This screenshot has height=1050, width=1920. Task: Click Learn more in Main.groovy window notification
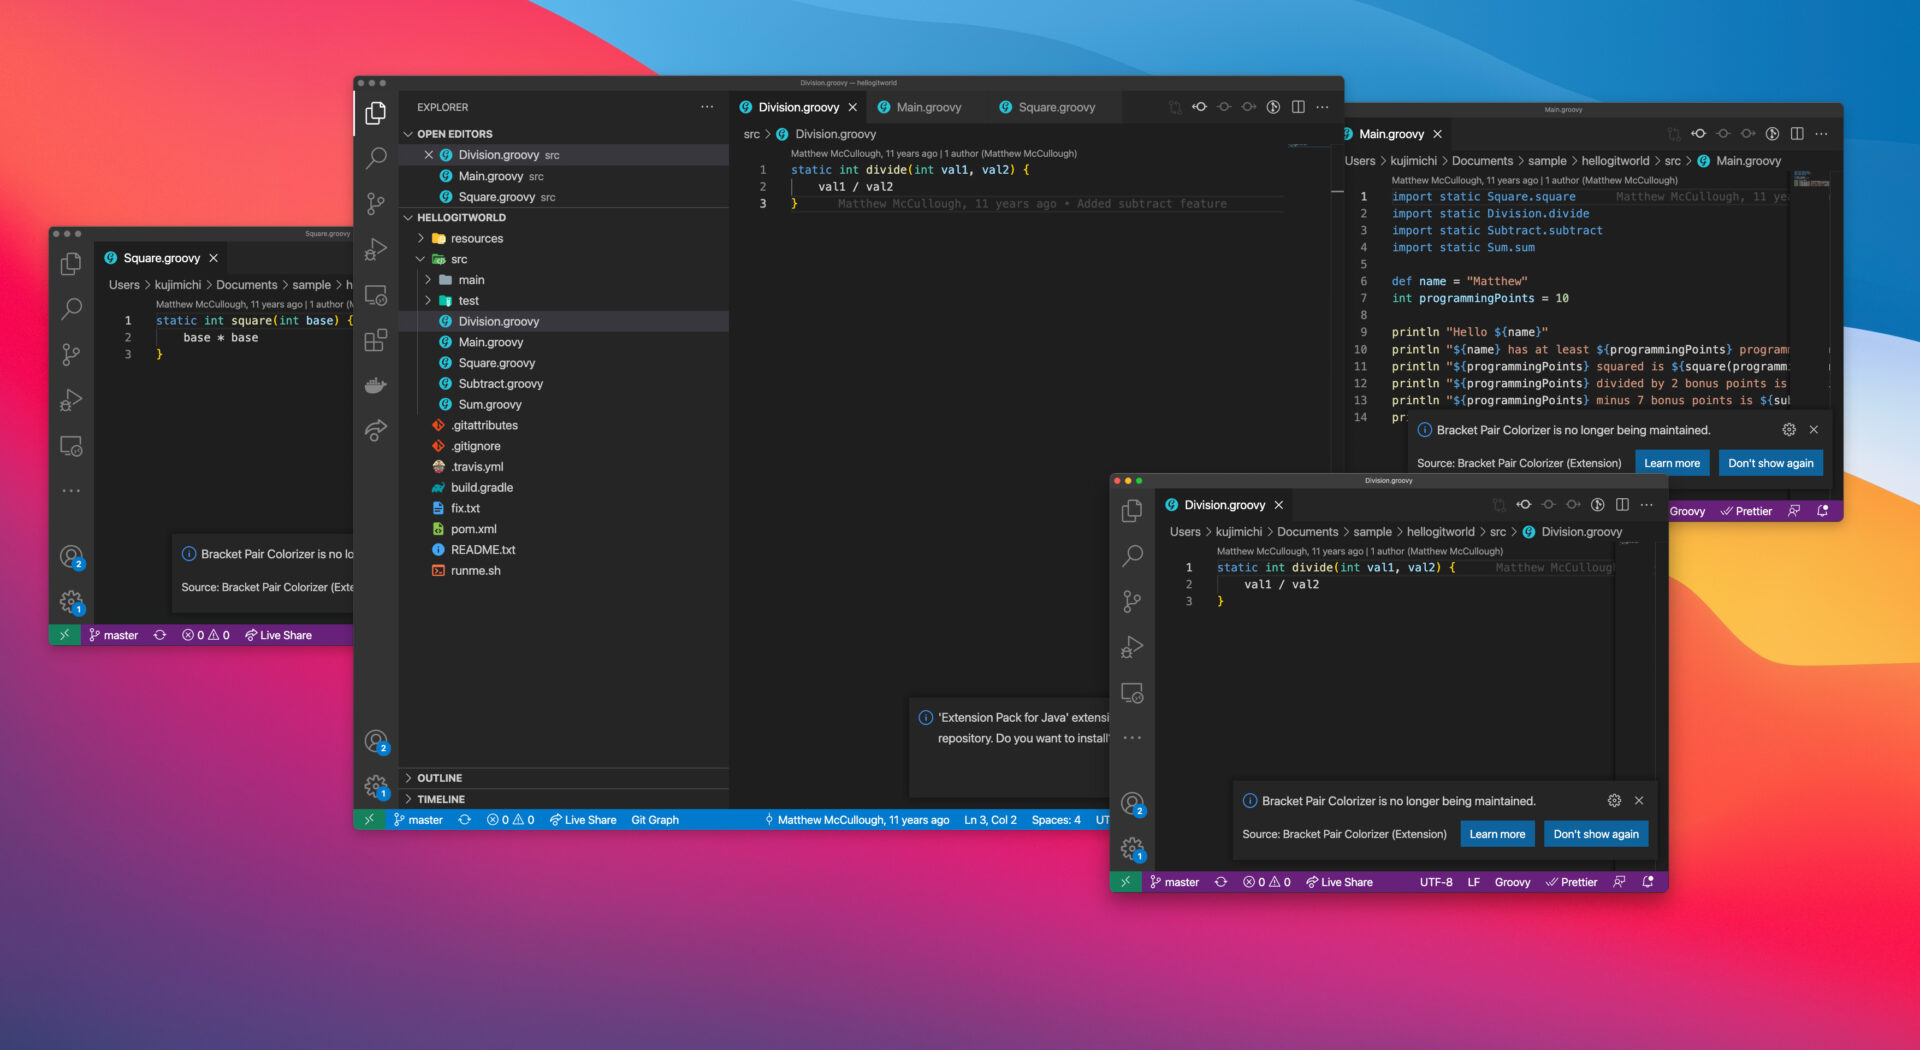(x=1672, y=463)
